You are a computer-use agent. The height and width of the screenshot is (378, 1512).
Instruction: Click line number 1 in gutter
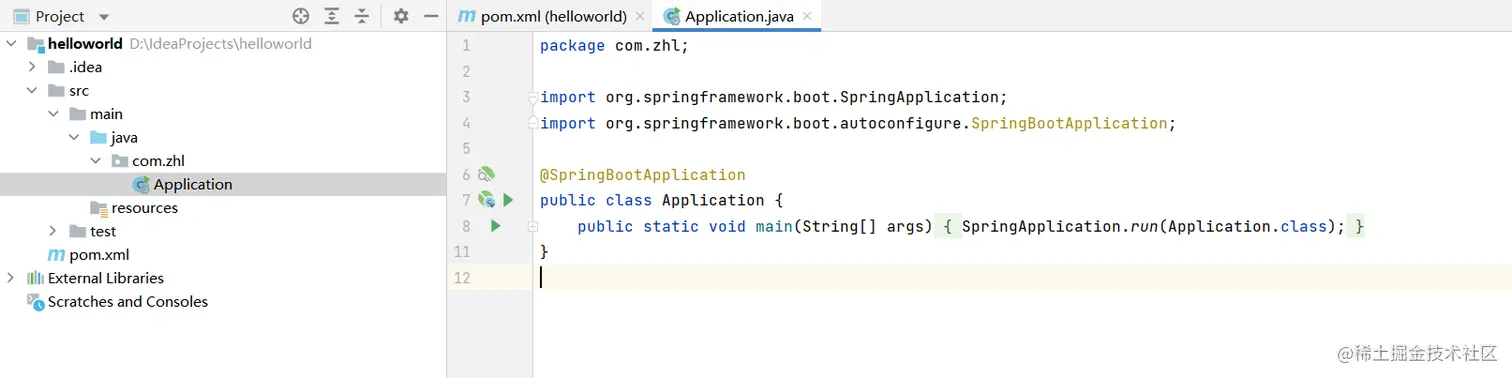(x=465, y=45)
